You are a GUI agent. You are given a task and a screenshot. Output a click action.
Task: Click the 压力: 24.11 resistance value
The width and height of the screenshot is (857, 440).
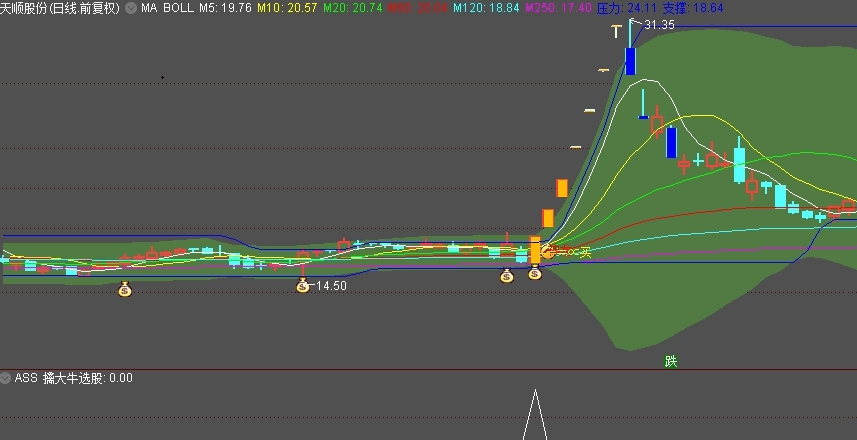pyautogui.click(x=627, y=8)
